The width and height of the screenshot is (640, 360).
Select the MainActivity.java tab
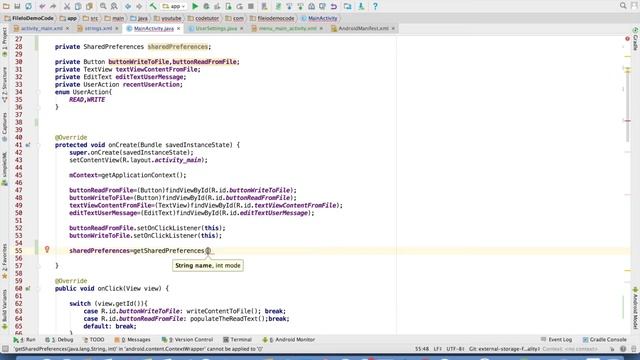(x=153, y=29)
